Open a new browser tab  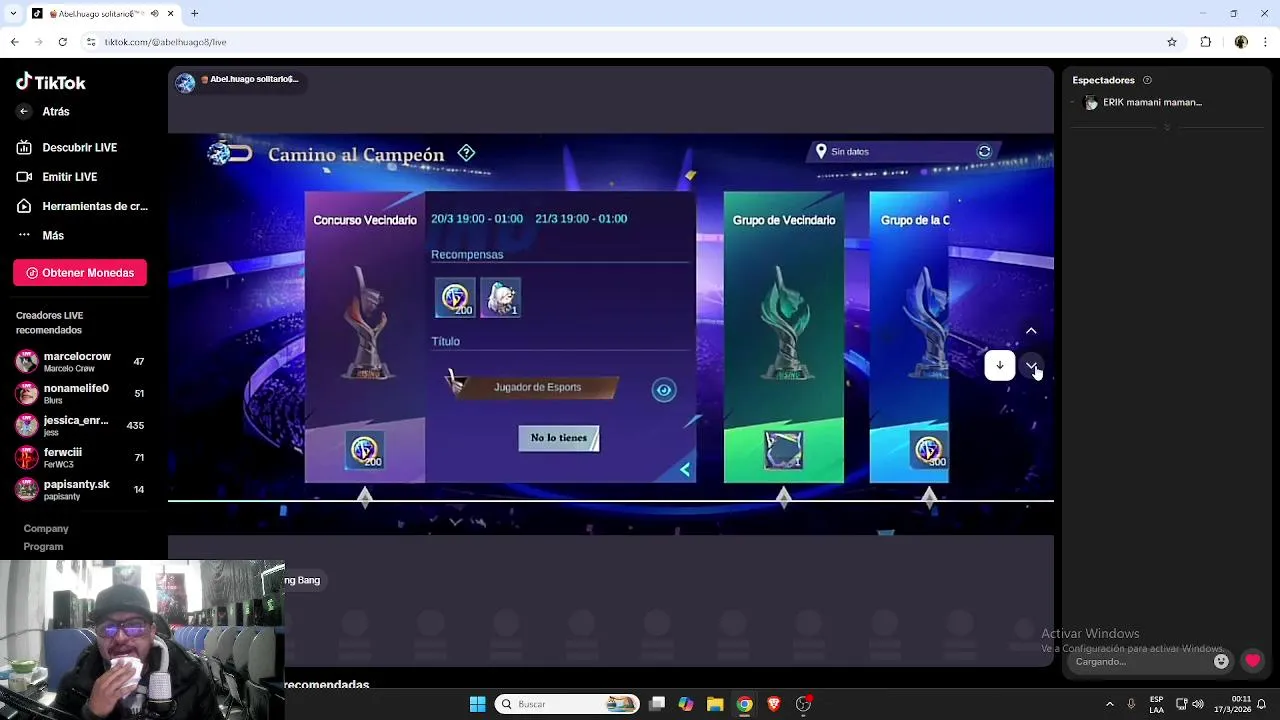tap(195, 14)
